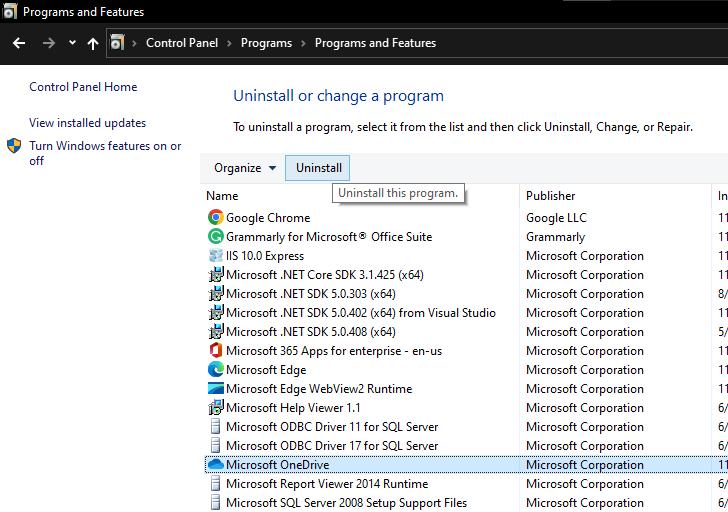Click Microsoft Corporation publisher in OneDrive row

[585, 465]
